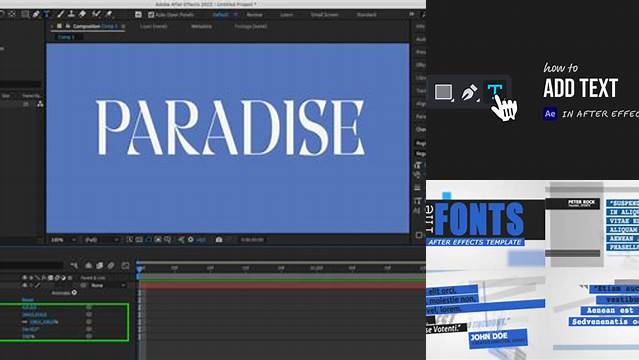This screenshot has height=360, width=639.
Task: Select the Type tool in the enlarged toolbar
Action: 494,91
